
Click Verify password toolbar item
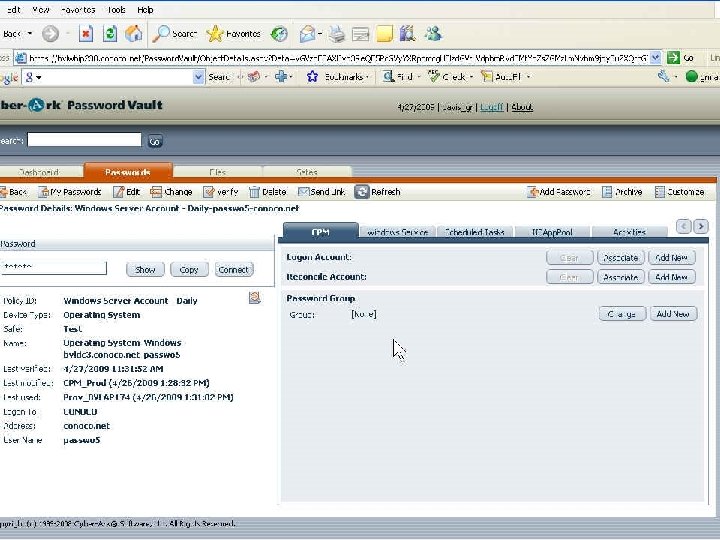(x=221, y=192)
